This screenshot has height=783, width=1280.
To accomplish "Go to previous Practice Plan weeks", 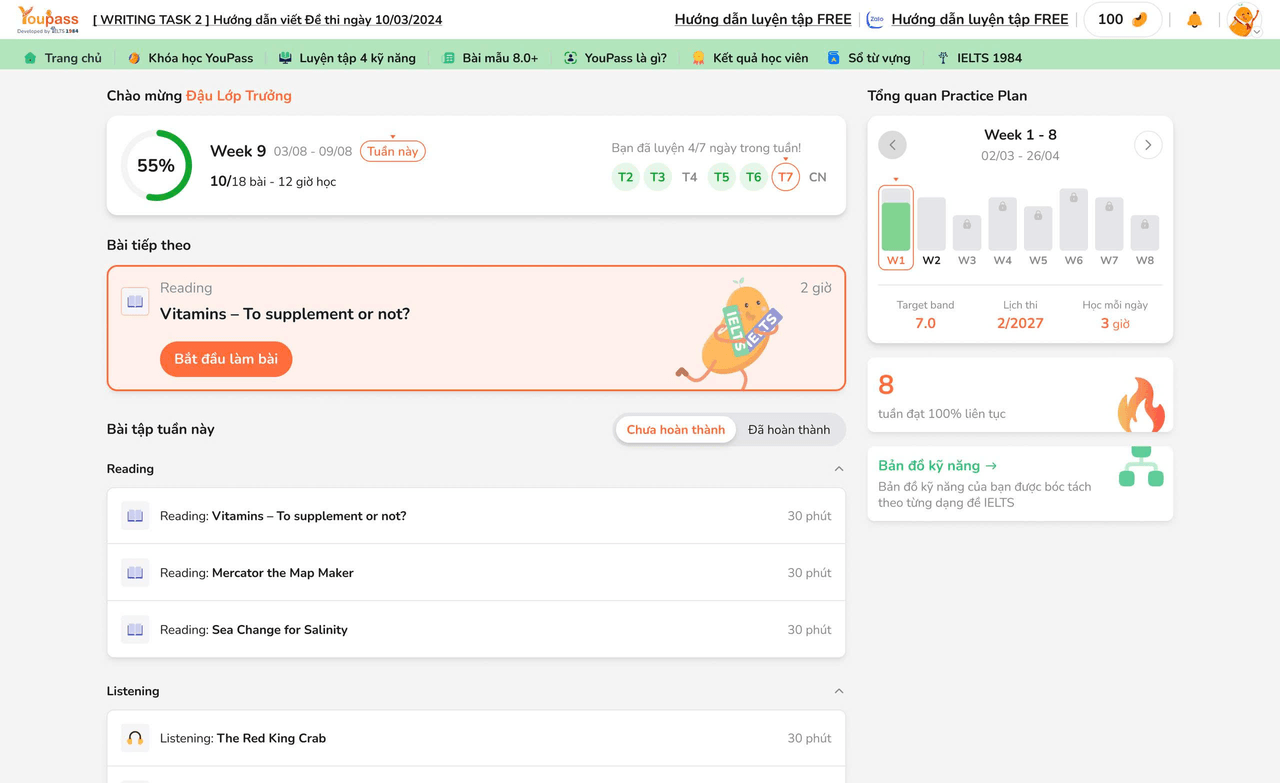I will coord(892,145).
